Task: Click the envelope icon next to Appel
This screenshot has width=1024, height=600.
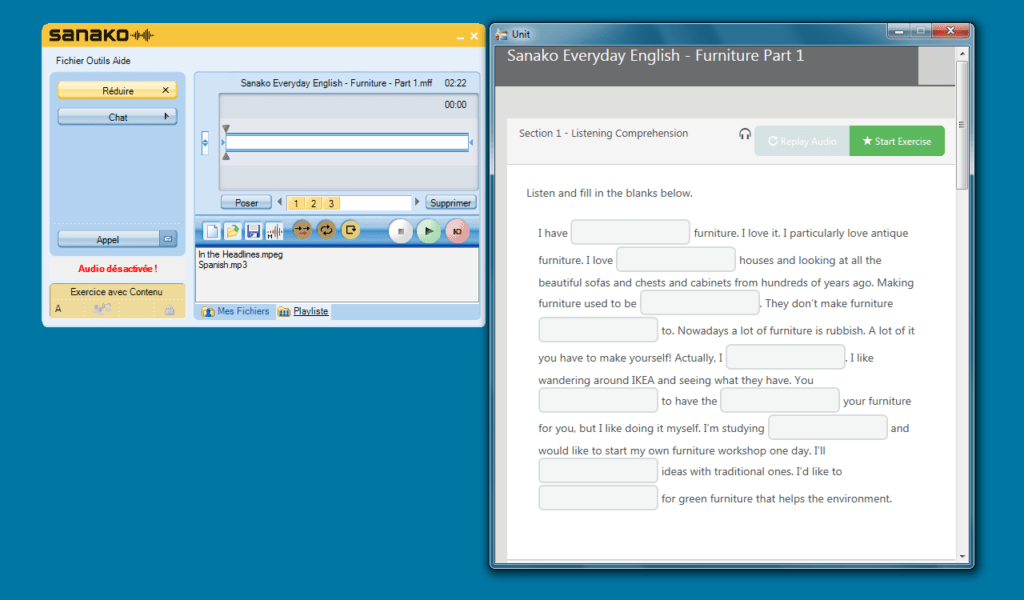Action: pyautogui.click(x=169, y=239)
